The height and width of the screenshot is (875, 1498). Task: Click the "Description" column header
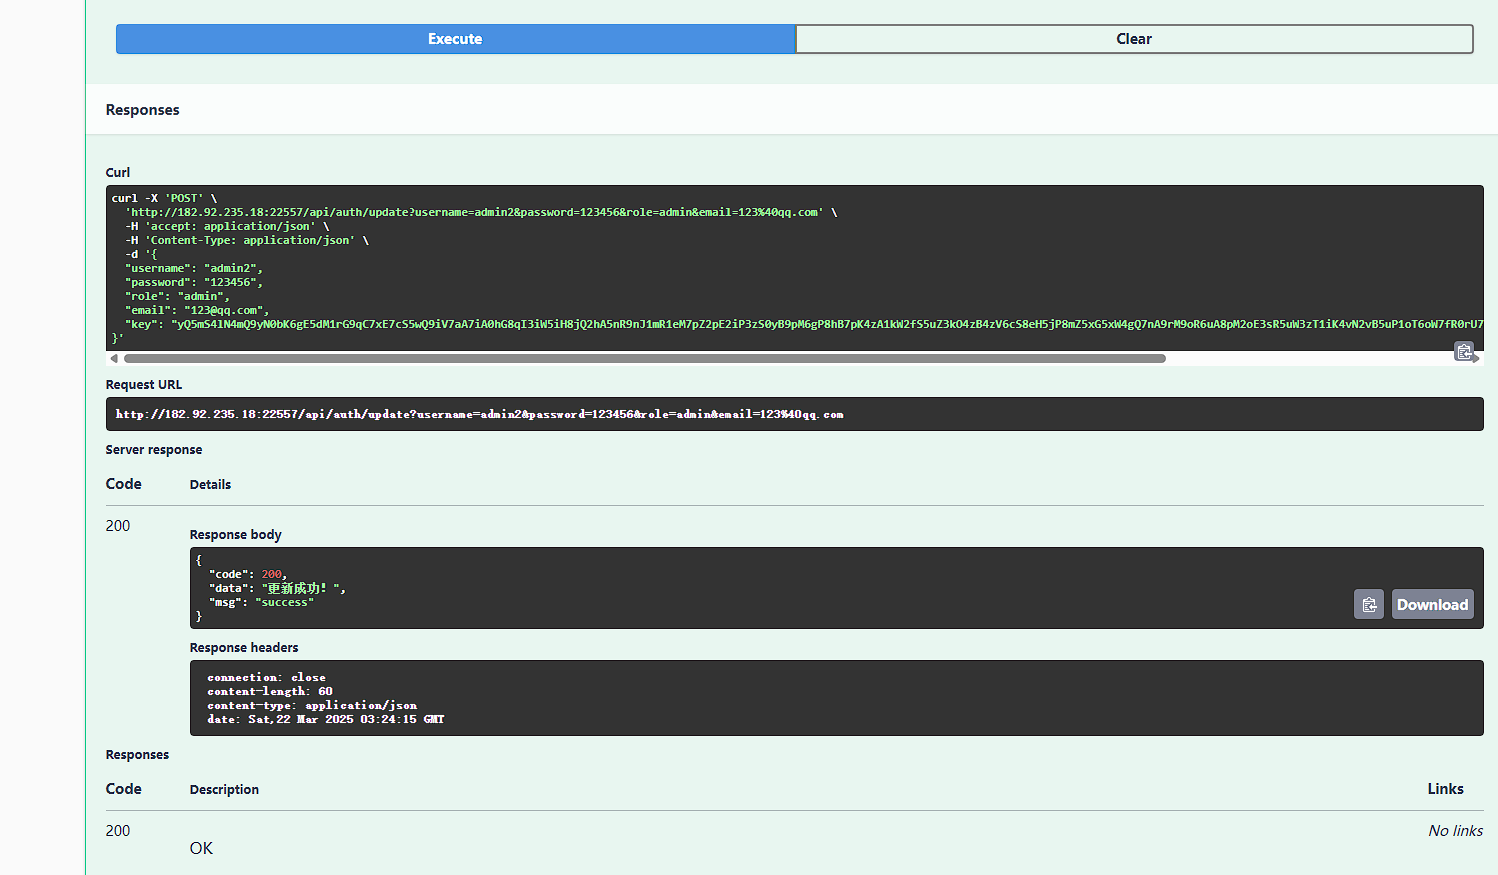224,789
